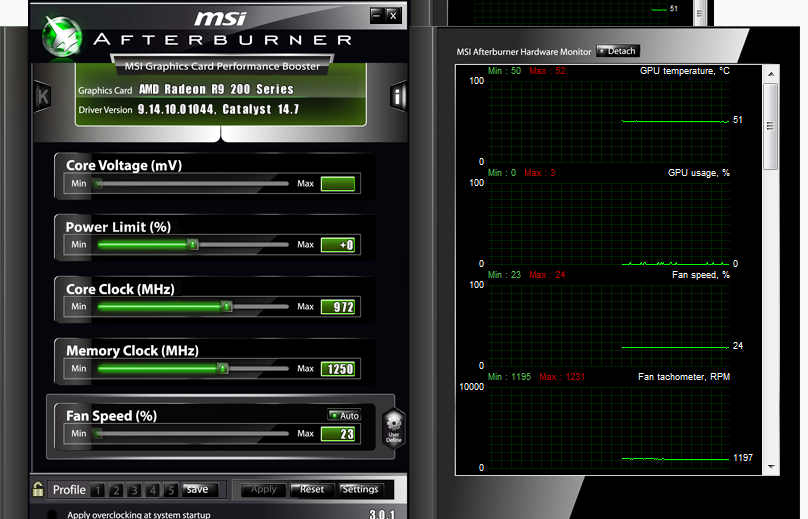Click the Fan Speed slider handle
Image resolution: width=808 pixels, height=519 pixels.
click(x=98, y=433)
